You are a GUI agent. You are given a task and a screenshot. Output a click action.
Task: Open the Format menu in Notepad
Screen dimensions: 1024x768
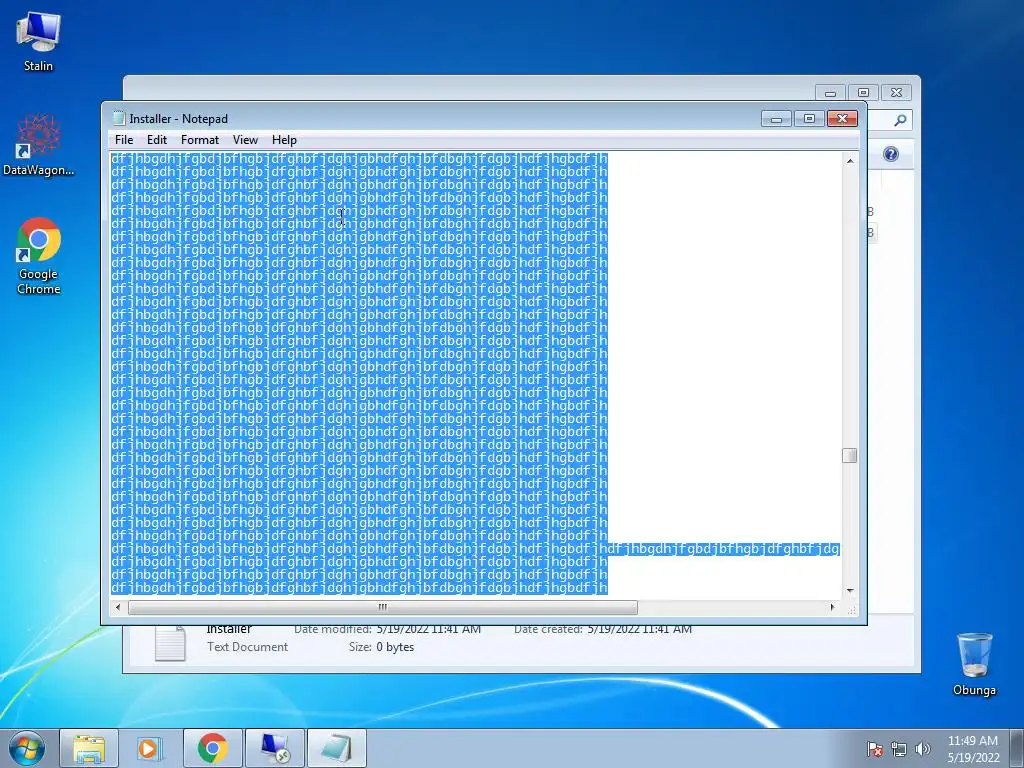coord(200,140)
